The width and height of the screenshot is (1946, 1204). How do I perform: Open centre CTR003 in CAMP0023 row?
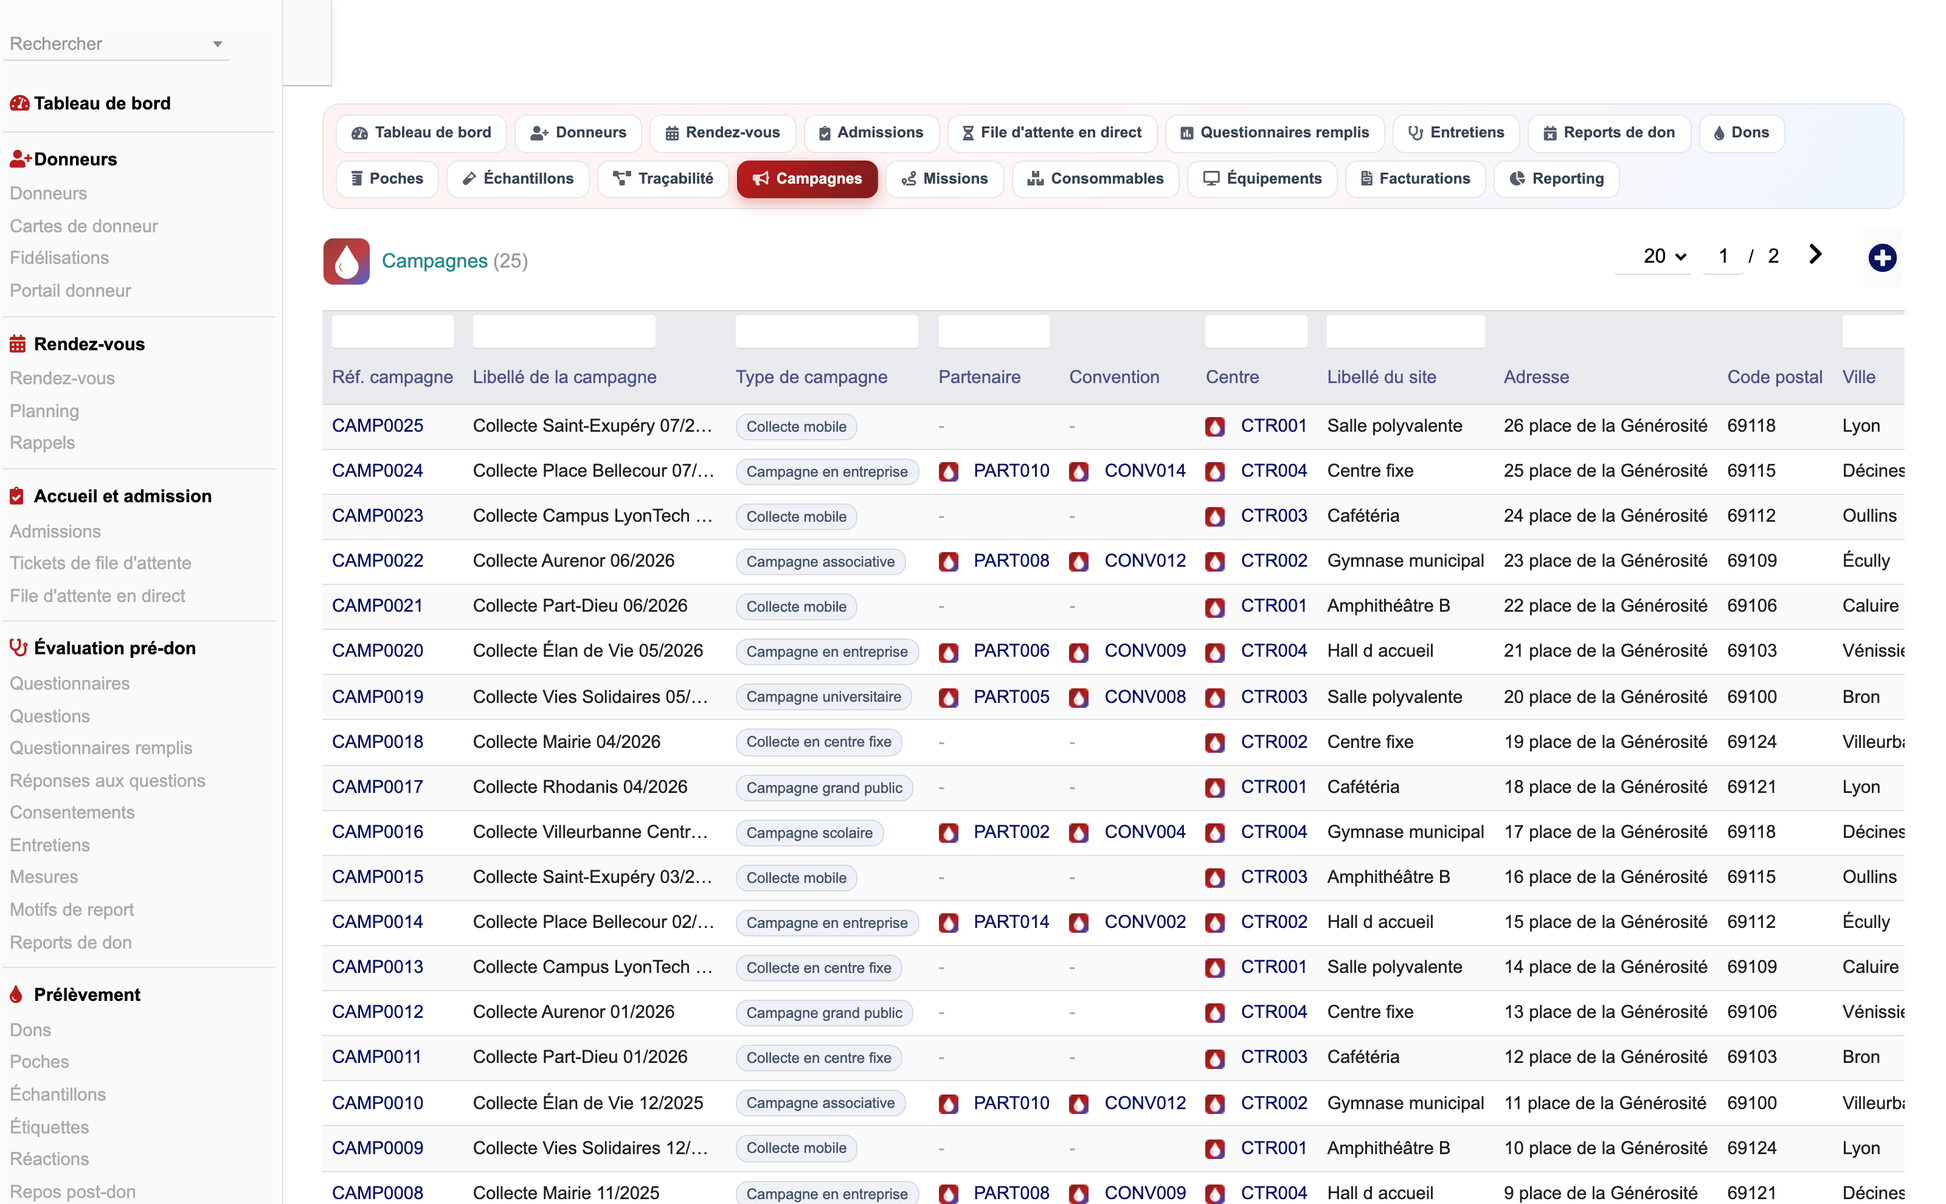pyautogui.click(x=1274, y=516)
